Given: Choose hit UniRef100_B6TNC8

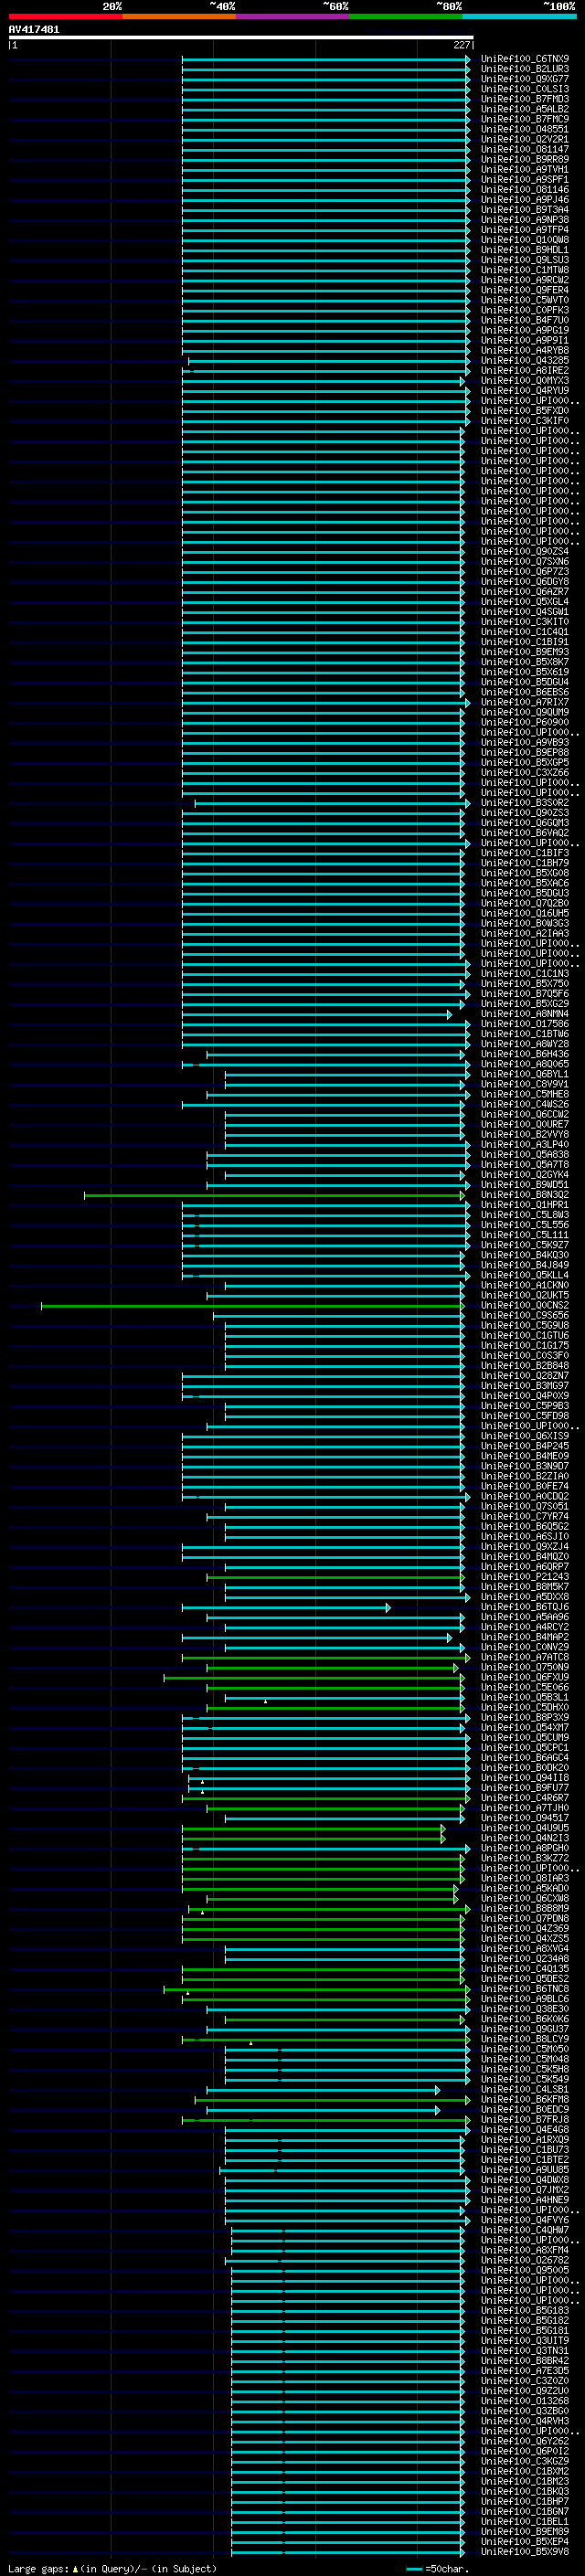Looking at the screenshot, I should (x=525, y=1989).
